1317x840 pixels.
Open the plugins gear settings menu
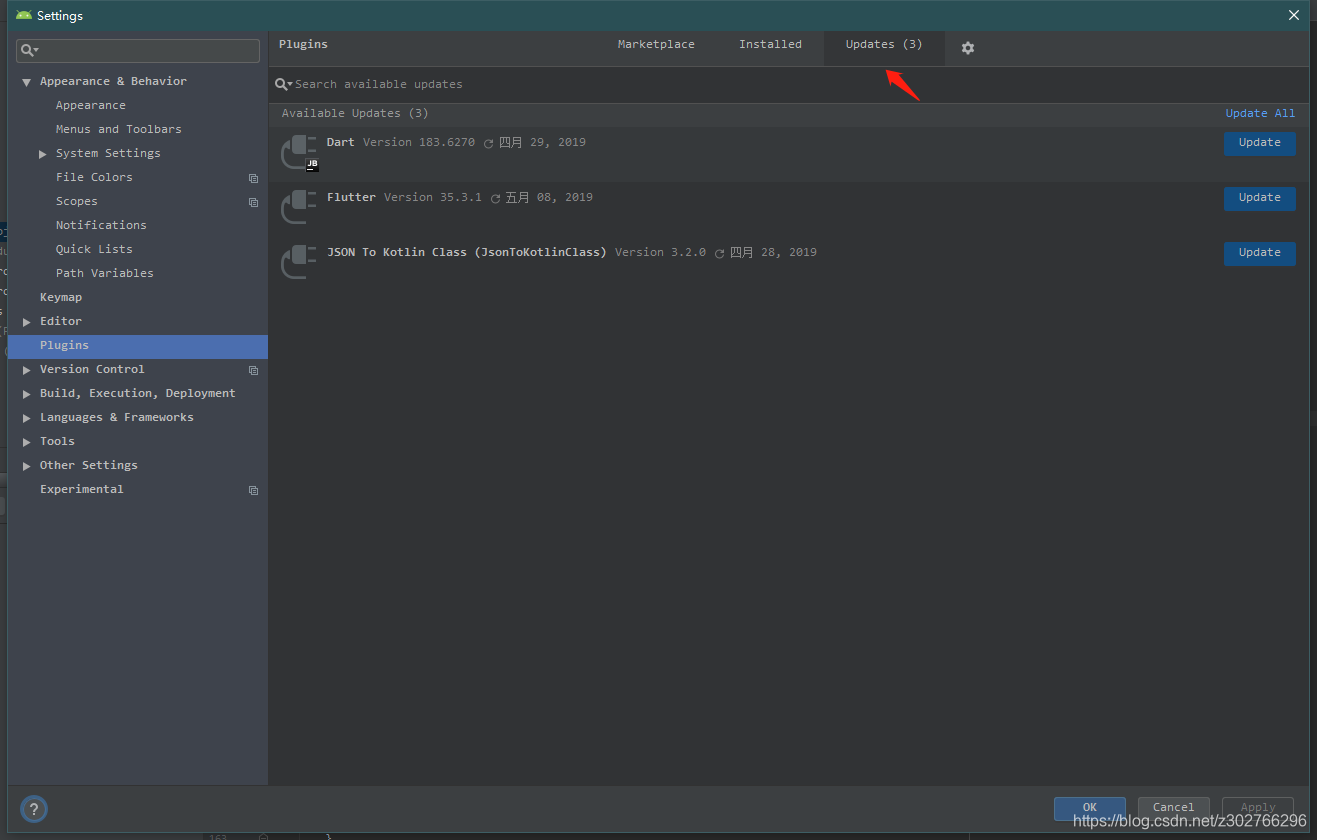coord(967,48)
